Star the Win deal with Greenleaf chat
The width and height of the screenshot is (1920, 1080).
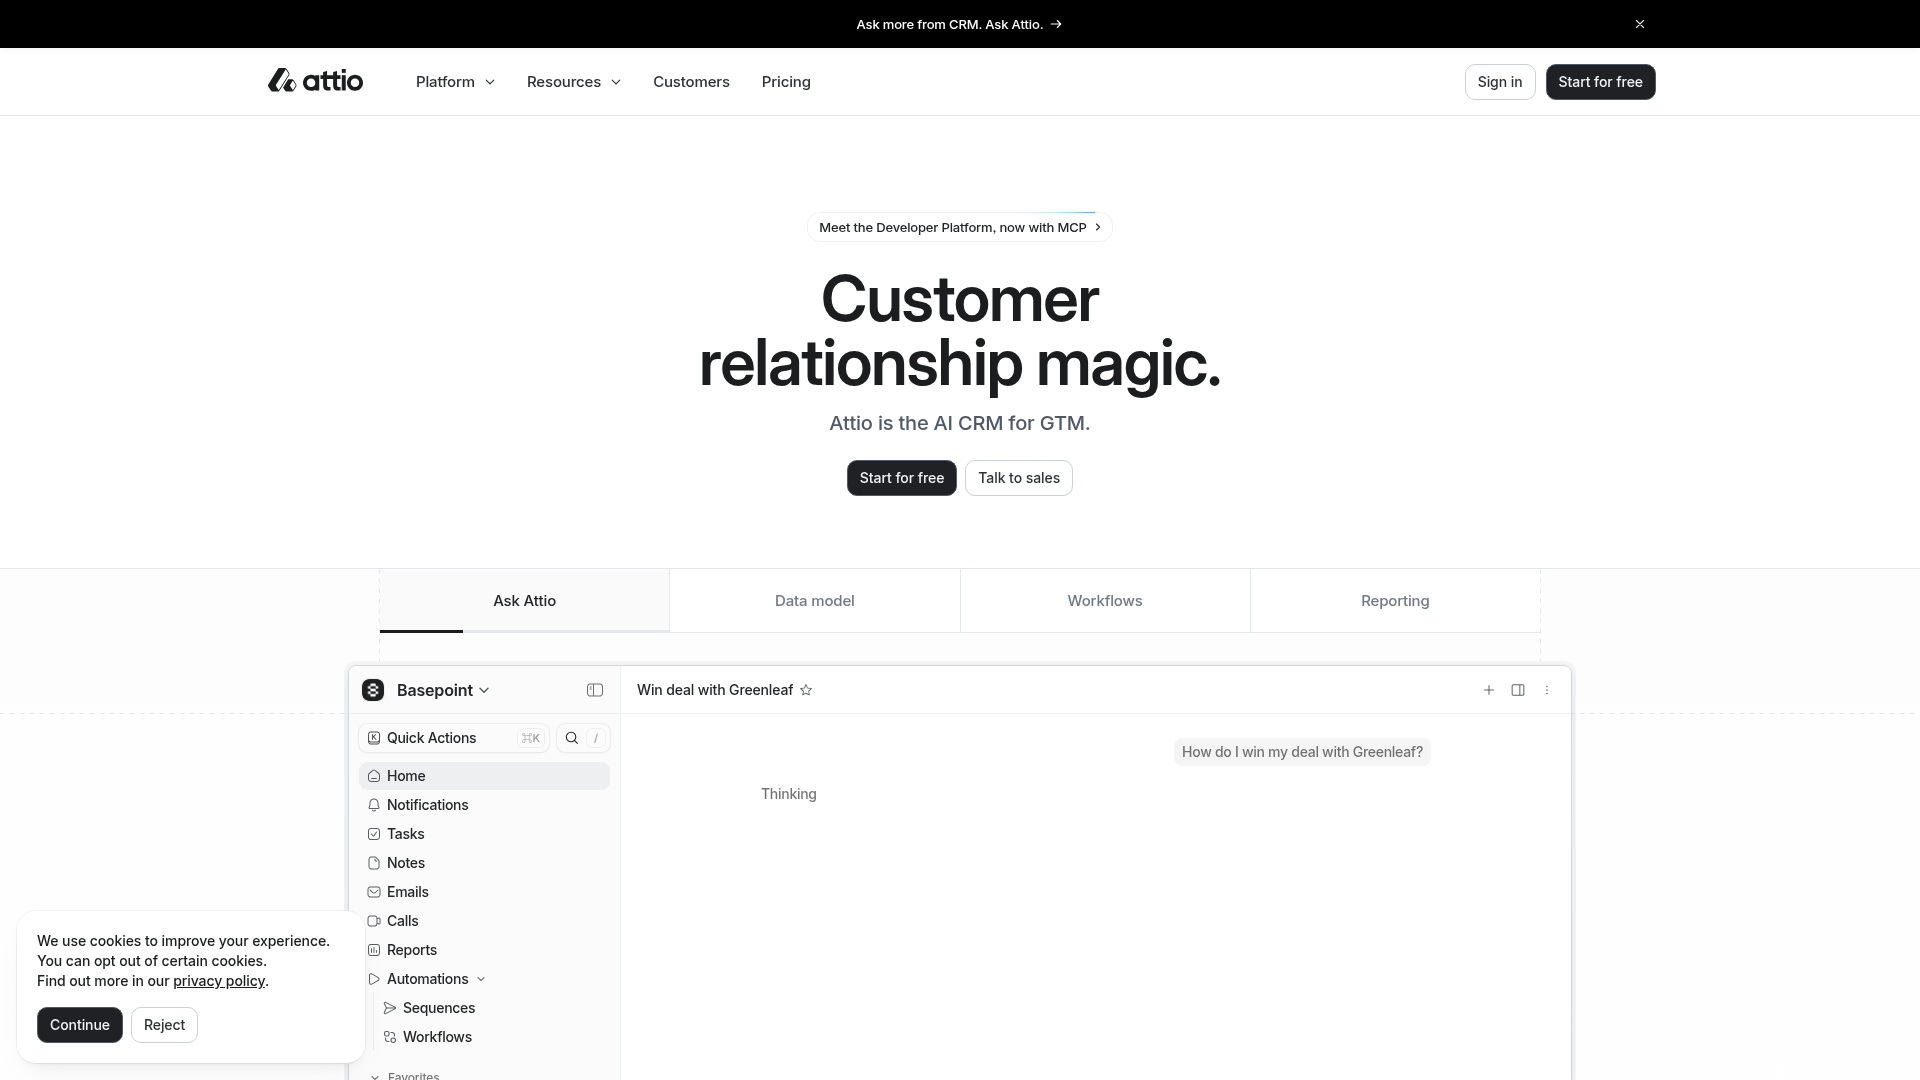point(806,690)
